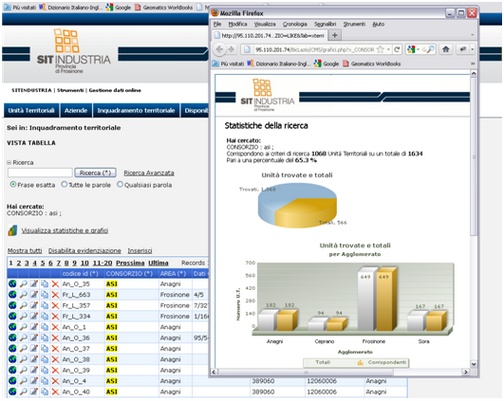The image size is (504, 401).
Task: Open the URL bar history dropdown arrow
Action: (389, 49)
